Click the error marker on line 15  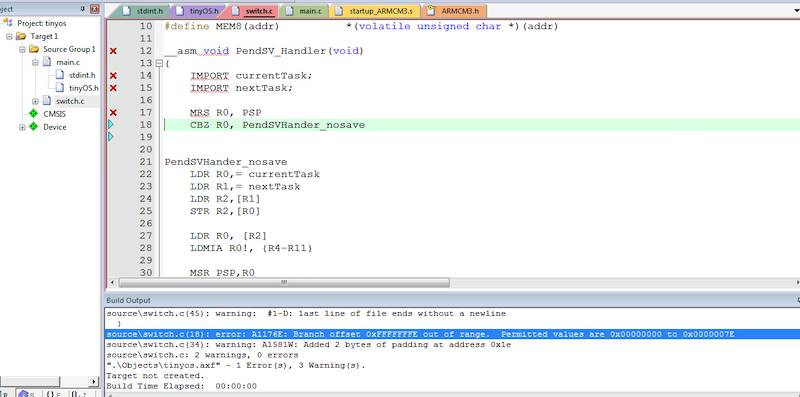113,88
